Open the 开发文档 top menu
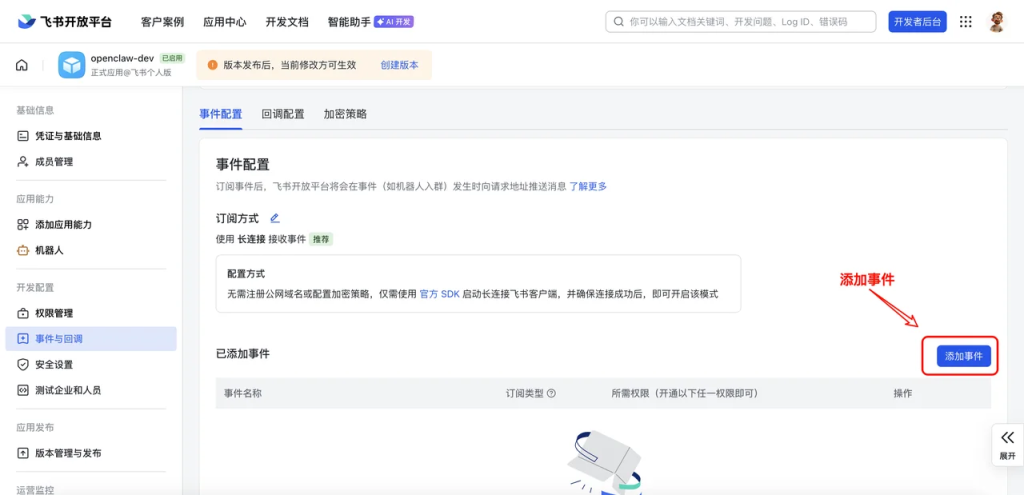The width and height of the screenshot is (1024, 495). pyautogui.click(x=287, y=22)
